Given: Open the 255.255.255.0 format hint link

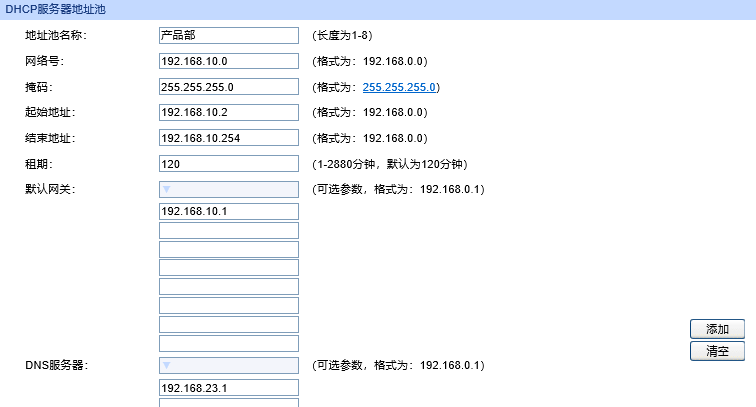Looking at the screenshot, I should point(399,87).
